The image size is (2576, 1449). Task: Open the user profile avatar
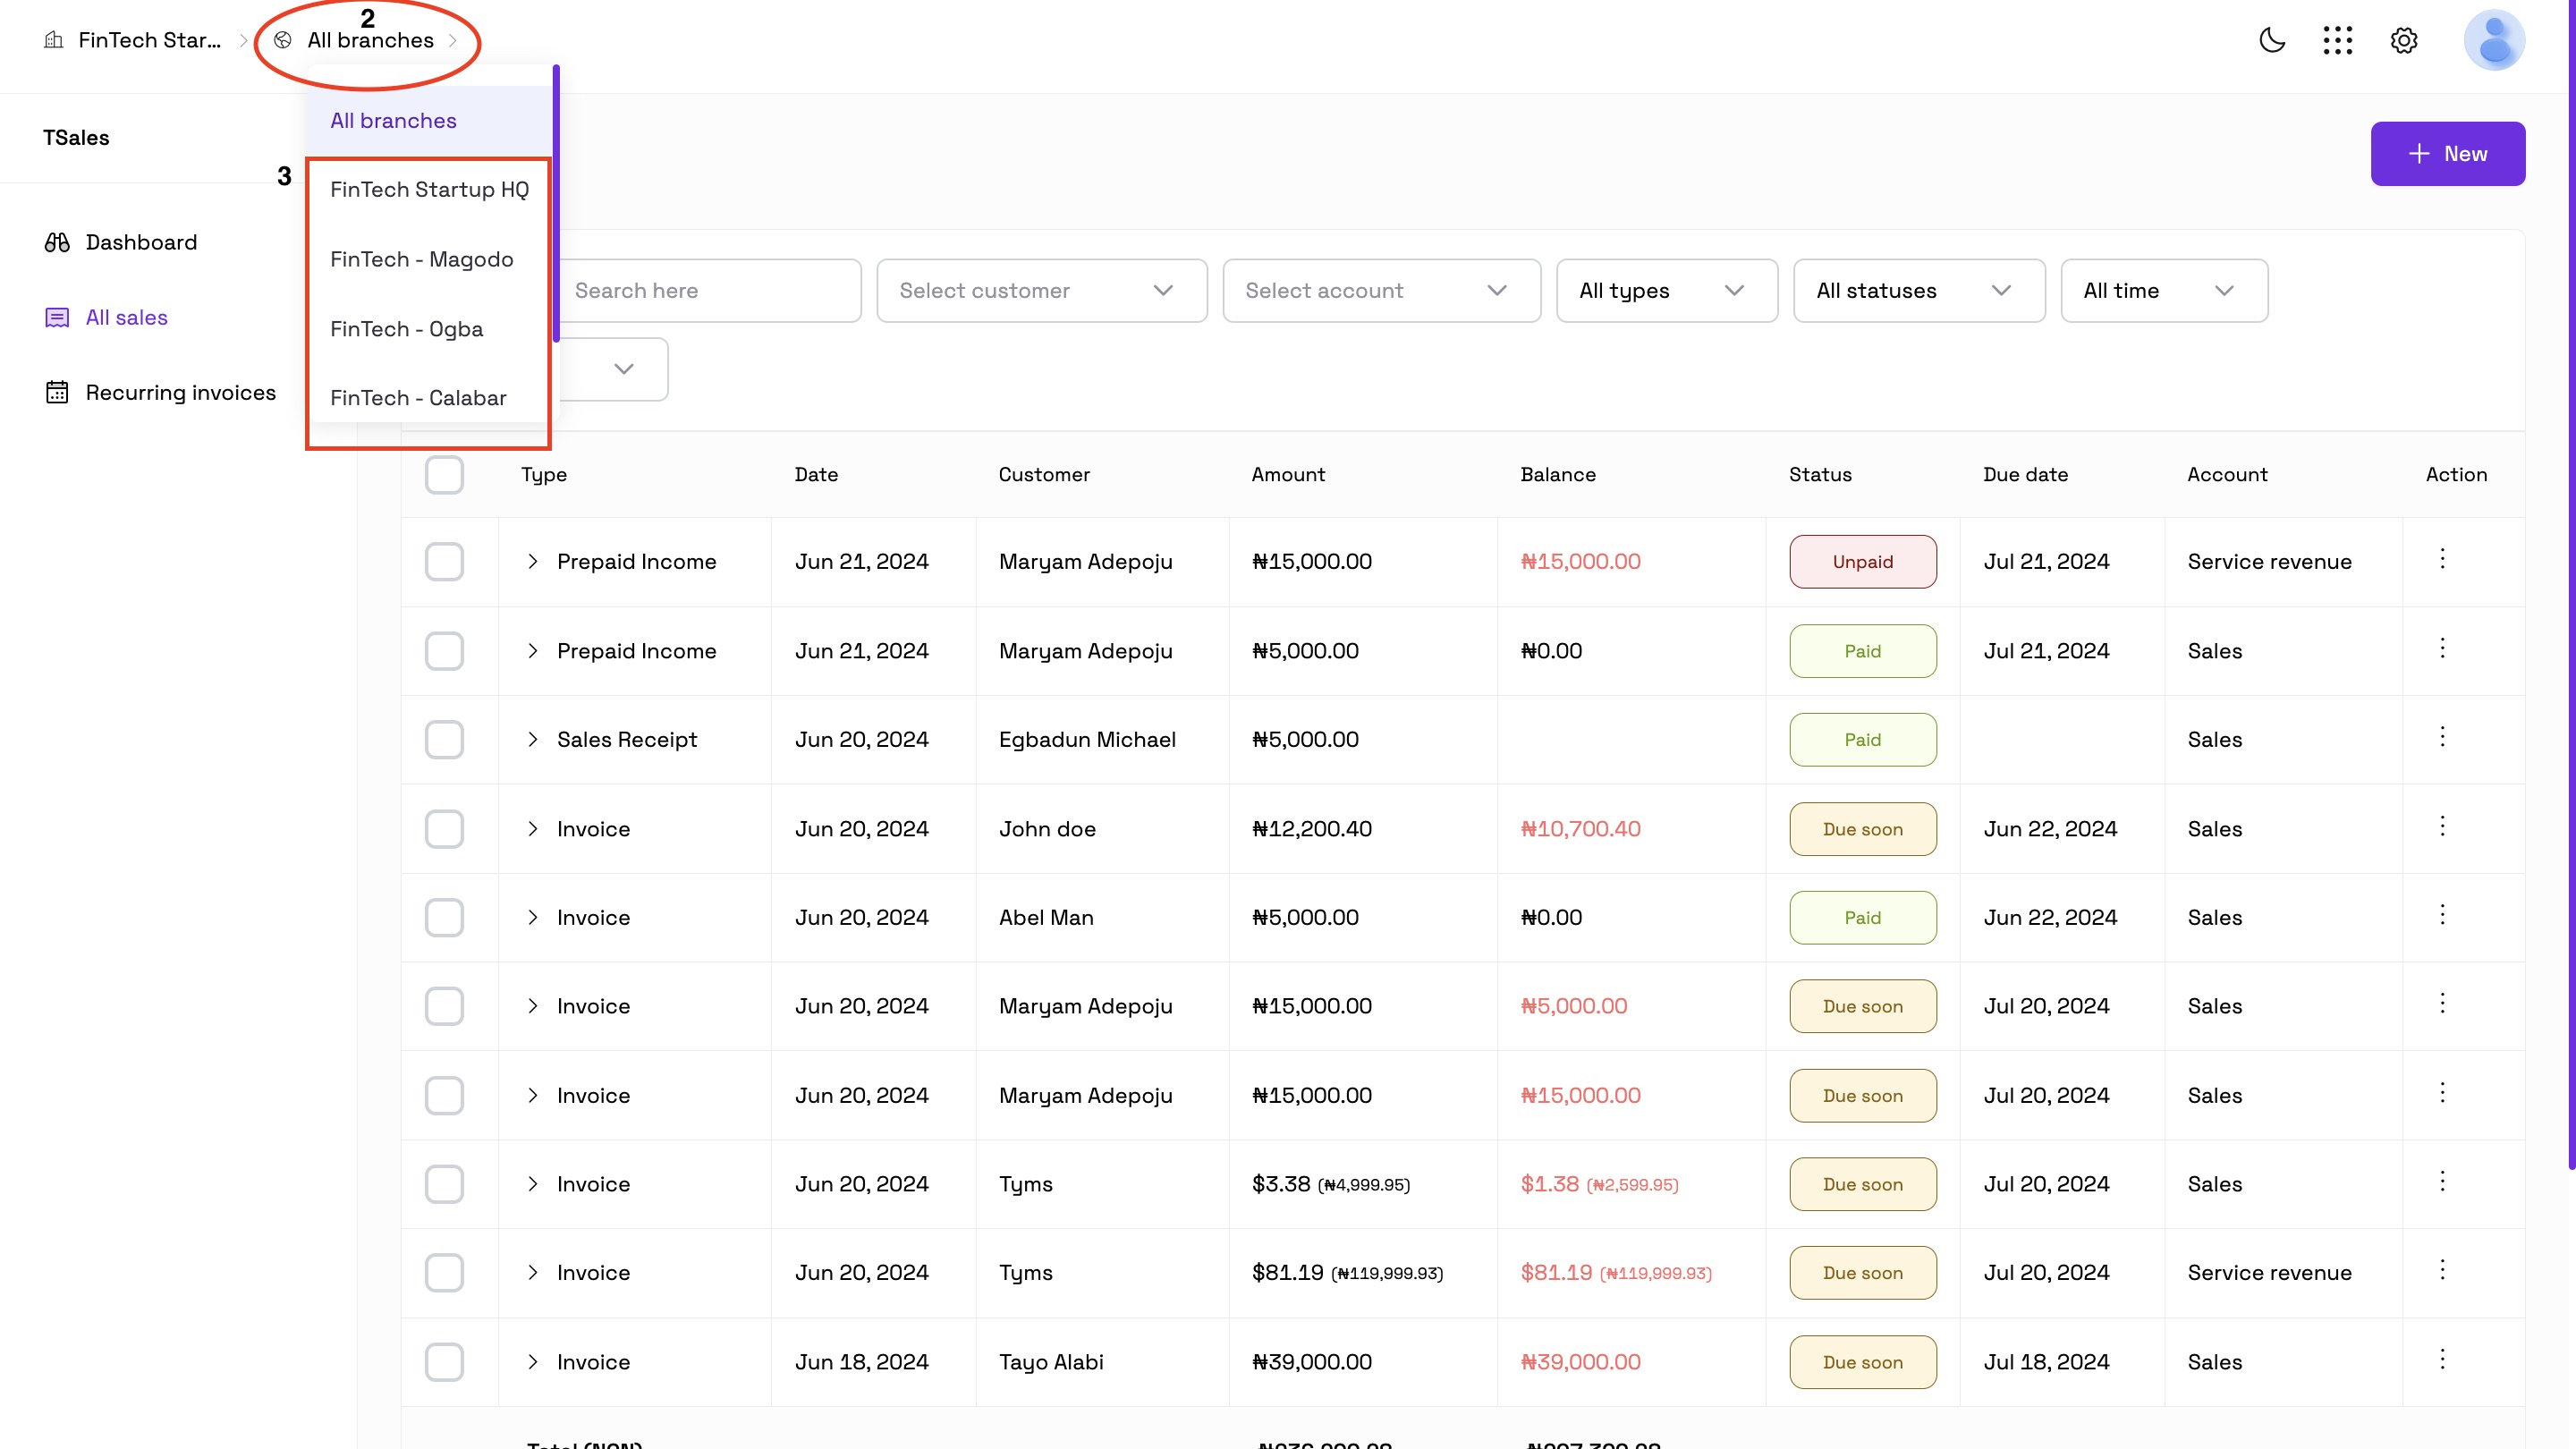2494,40
